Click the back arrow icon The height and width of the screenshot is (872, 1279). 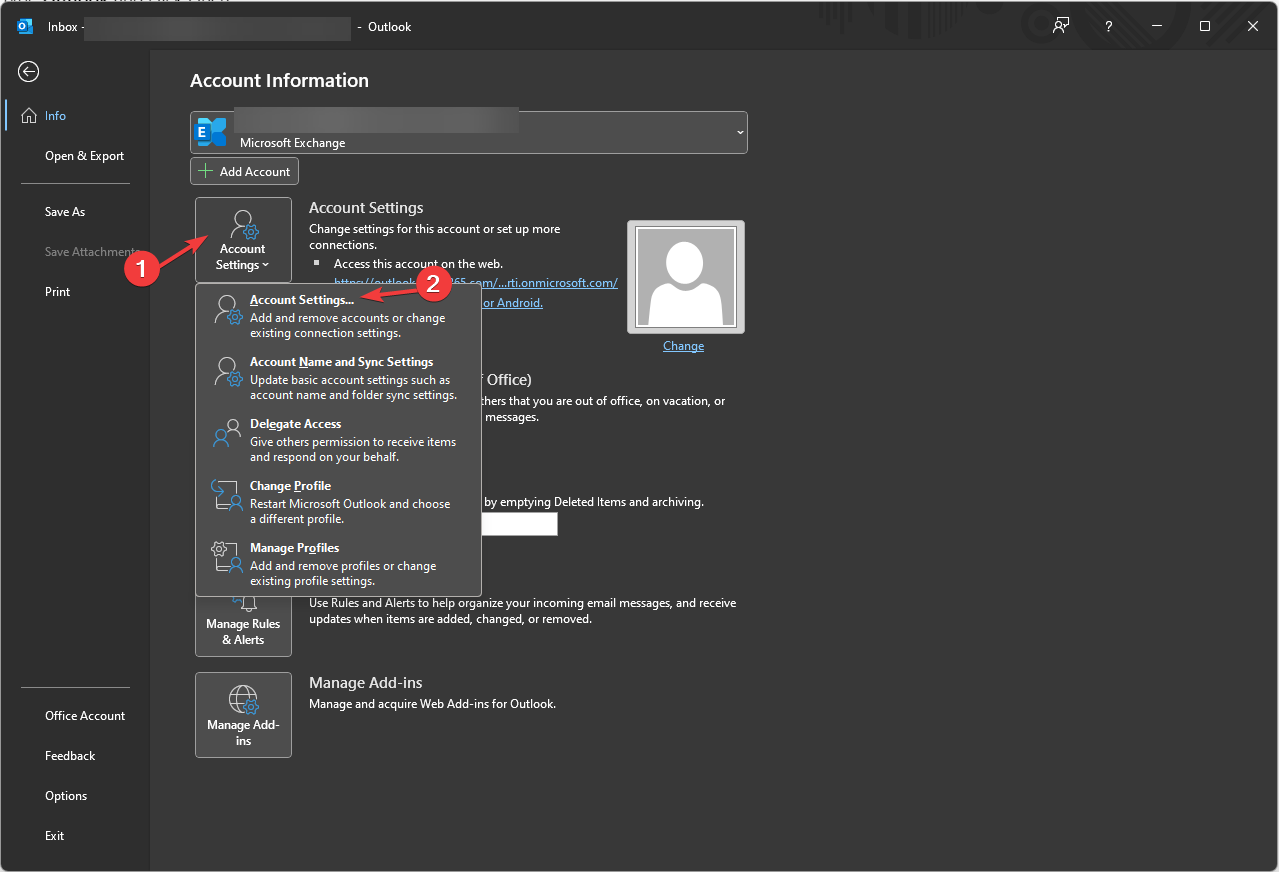pos(29,71)
